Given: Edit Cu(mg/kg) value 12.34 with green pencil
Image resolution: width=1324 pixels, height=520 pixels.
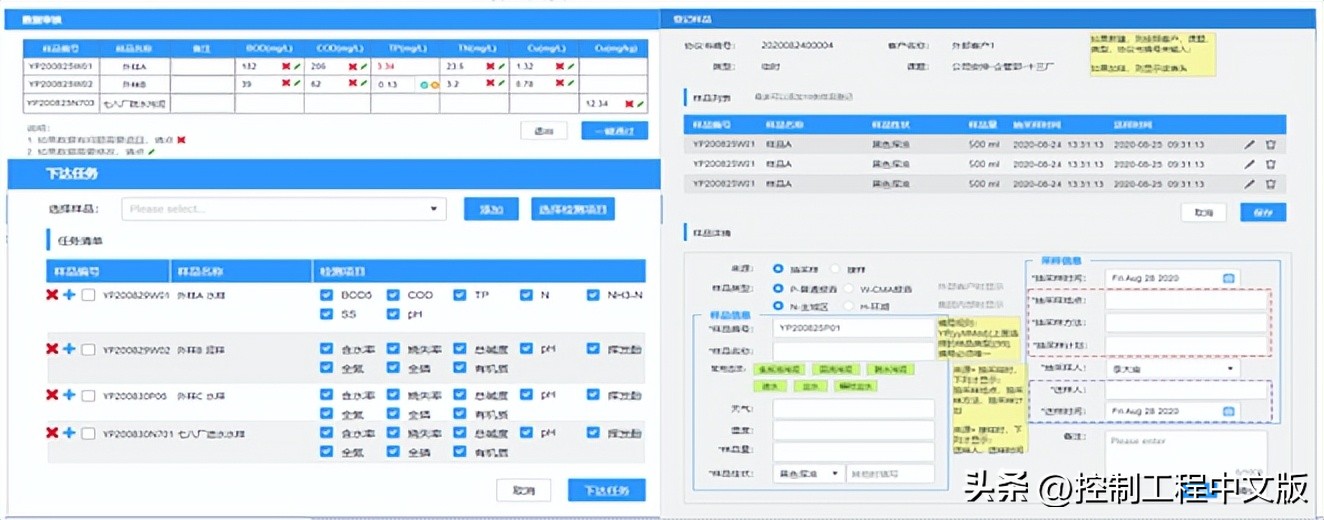Looking at the screenshot, I should click(x=639, y=103).
